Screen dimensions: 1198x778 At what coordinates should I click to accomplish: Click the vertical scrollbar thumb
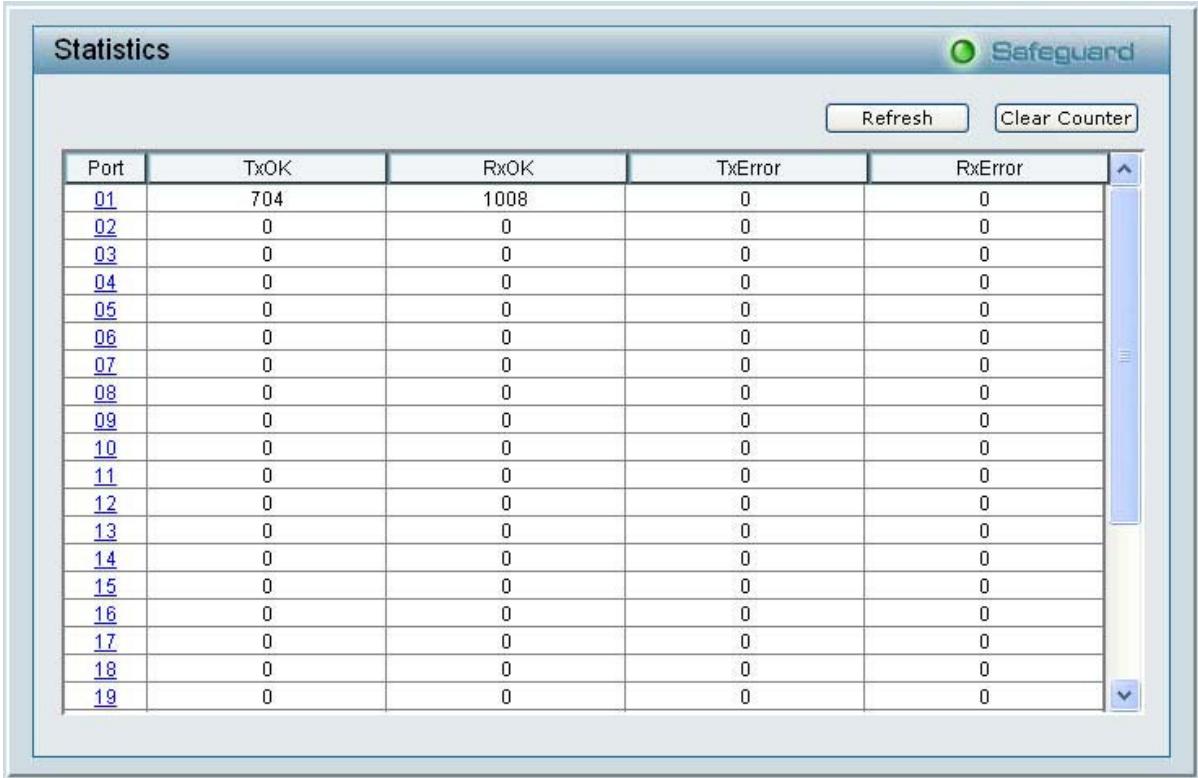tap(1124, 356)
